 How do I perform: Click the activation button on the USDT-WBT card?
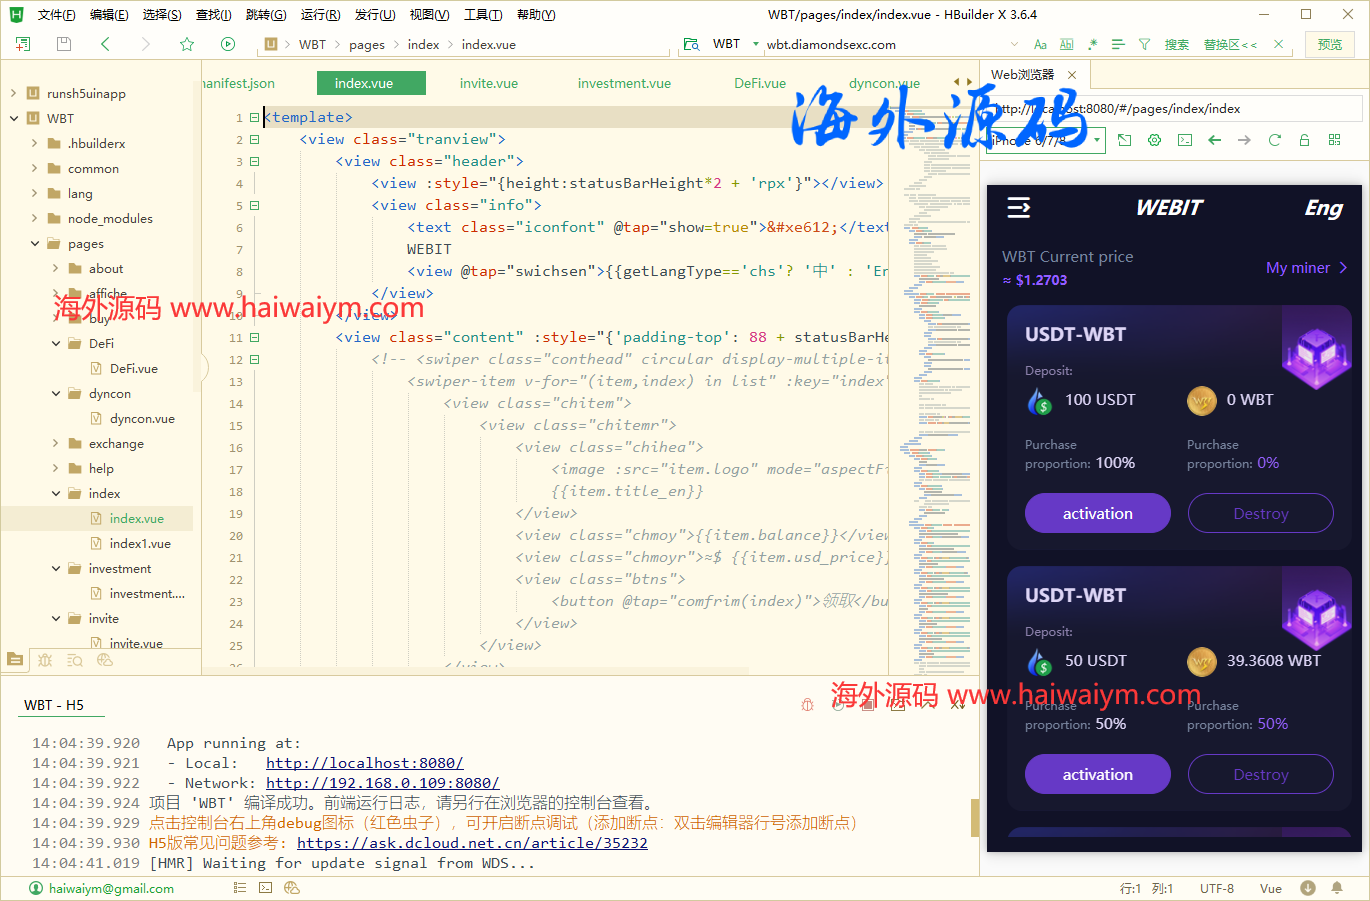pyautogui.click(x=1097, y=512)
